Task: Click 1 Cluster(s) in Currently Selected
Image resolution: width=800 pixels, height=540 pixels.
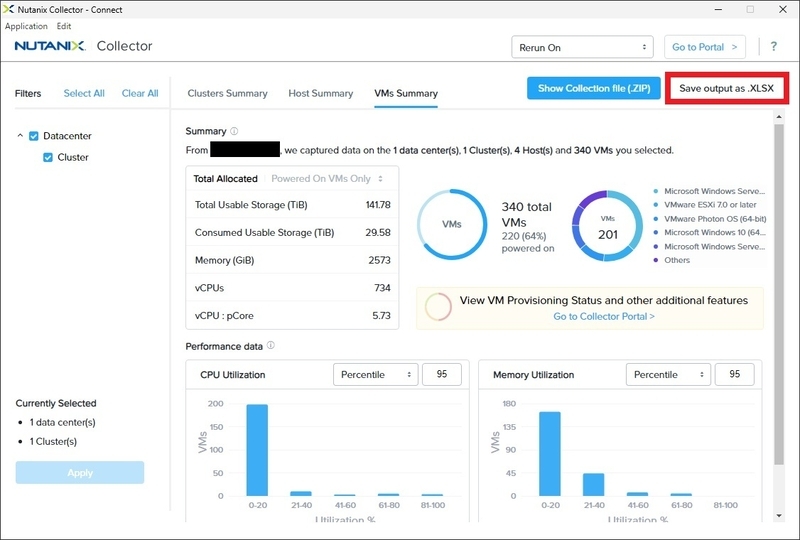Action: tap(53, 441)
